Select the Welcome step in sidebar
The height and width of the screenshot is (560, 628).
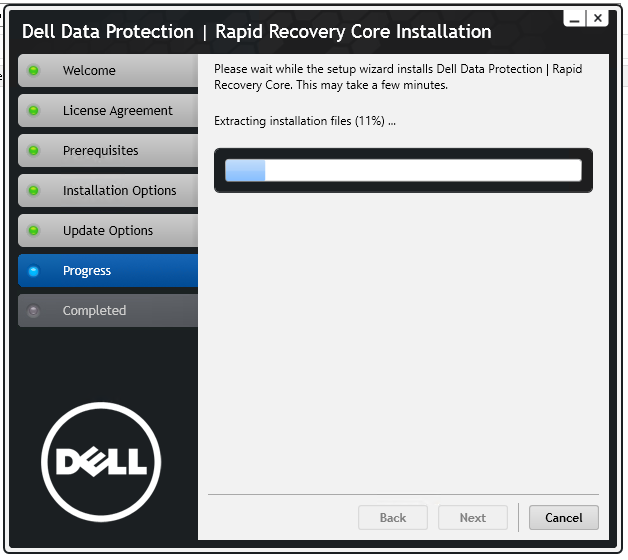(108, 71)
